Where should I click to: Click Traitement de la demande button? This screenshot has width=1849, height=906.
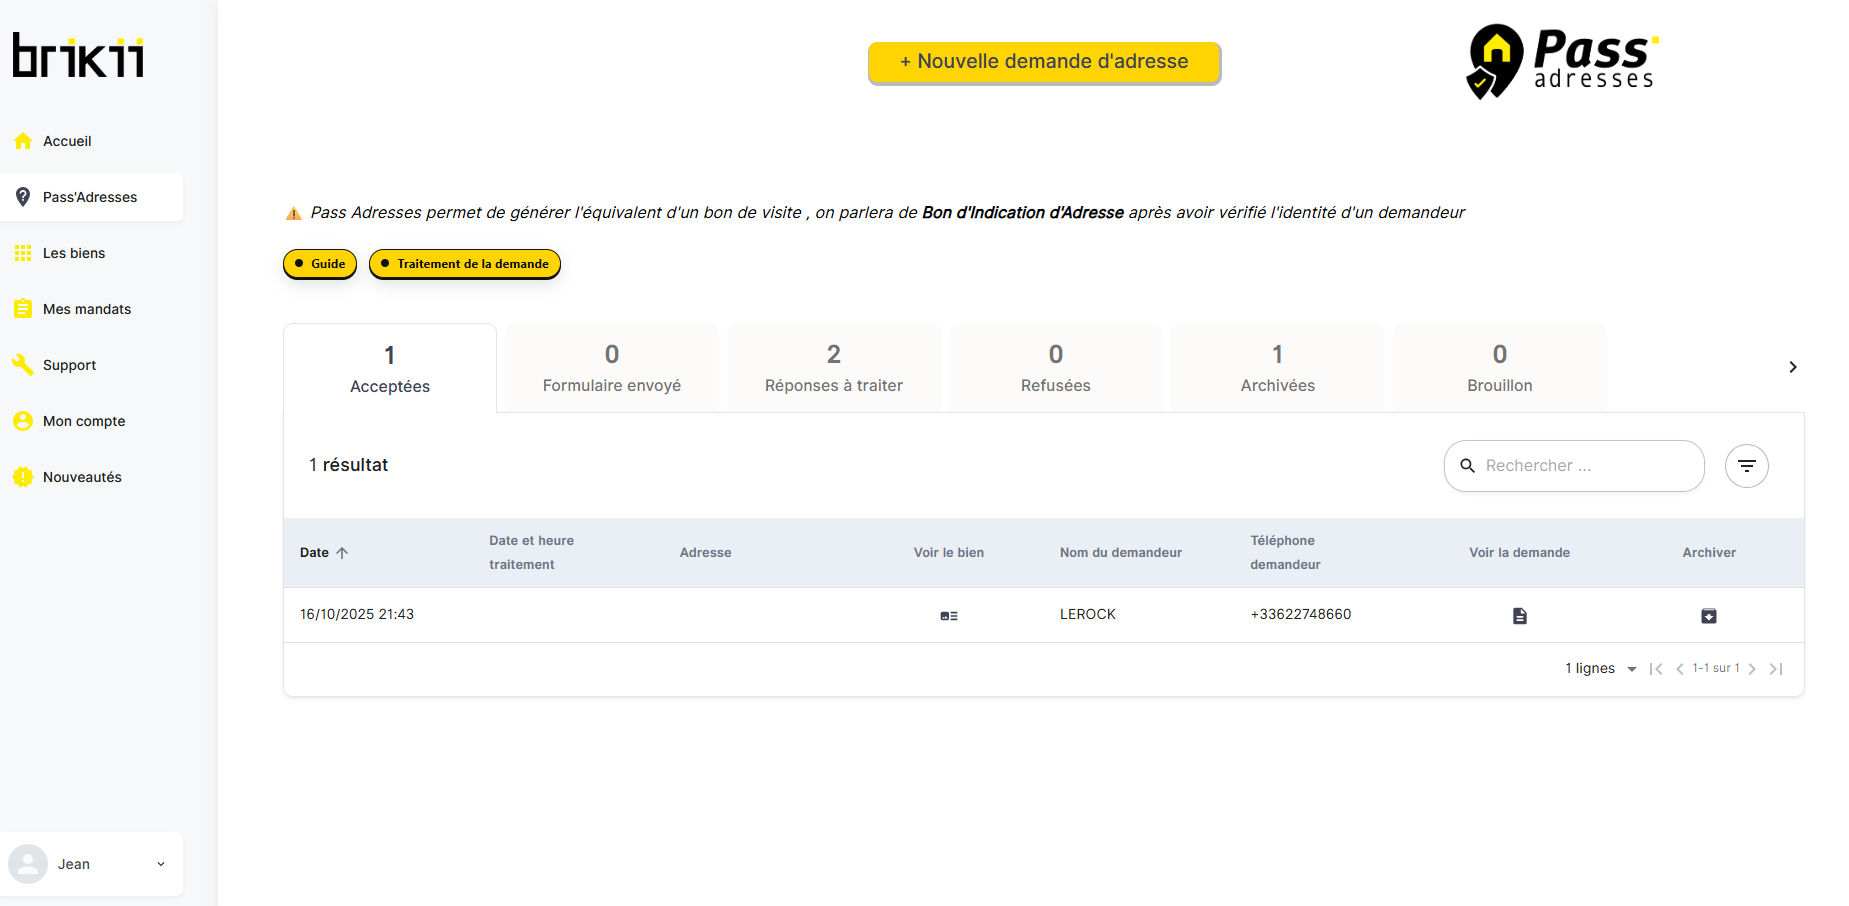(x=464, y=264)
